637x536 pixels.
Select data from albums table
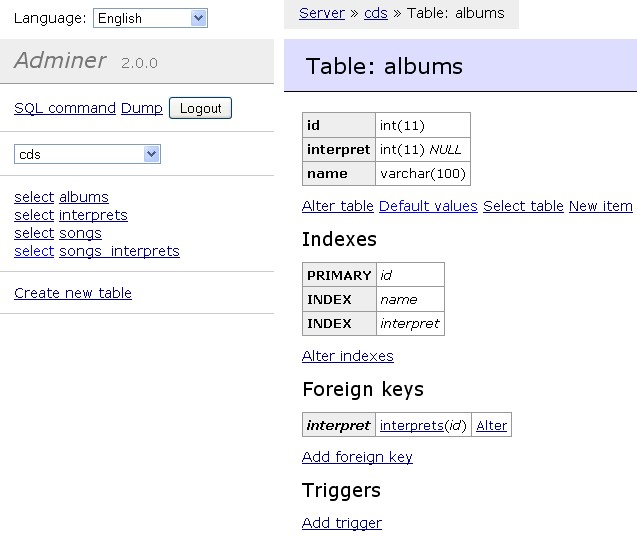point(34,197)
